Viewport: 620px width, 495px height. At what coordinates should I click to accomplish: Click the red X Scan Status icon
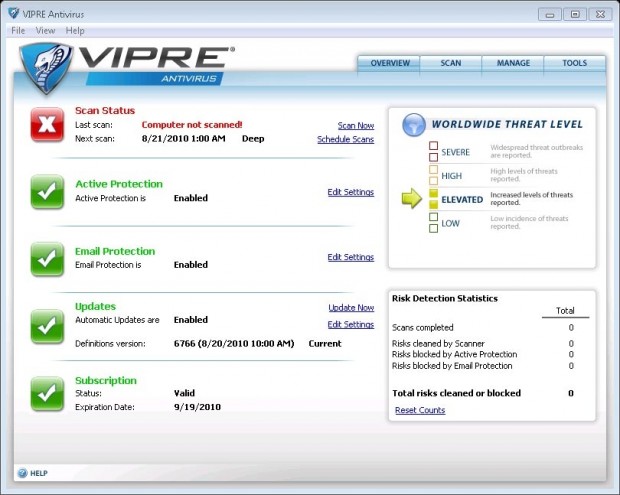(x=47, y=125)
